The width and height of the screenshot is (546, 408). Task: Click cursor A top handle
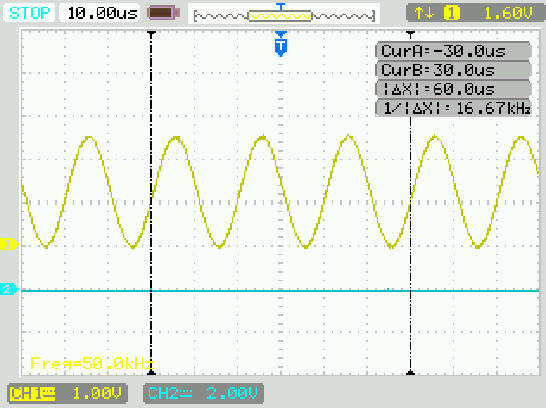[151, 33]
